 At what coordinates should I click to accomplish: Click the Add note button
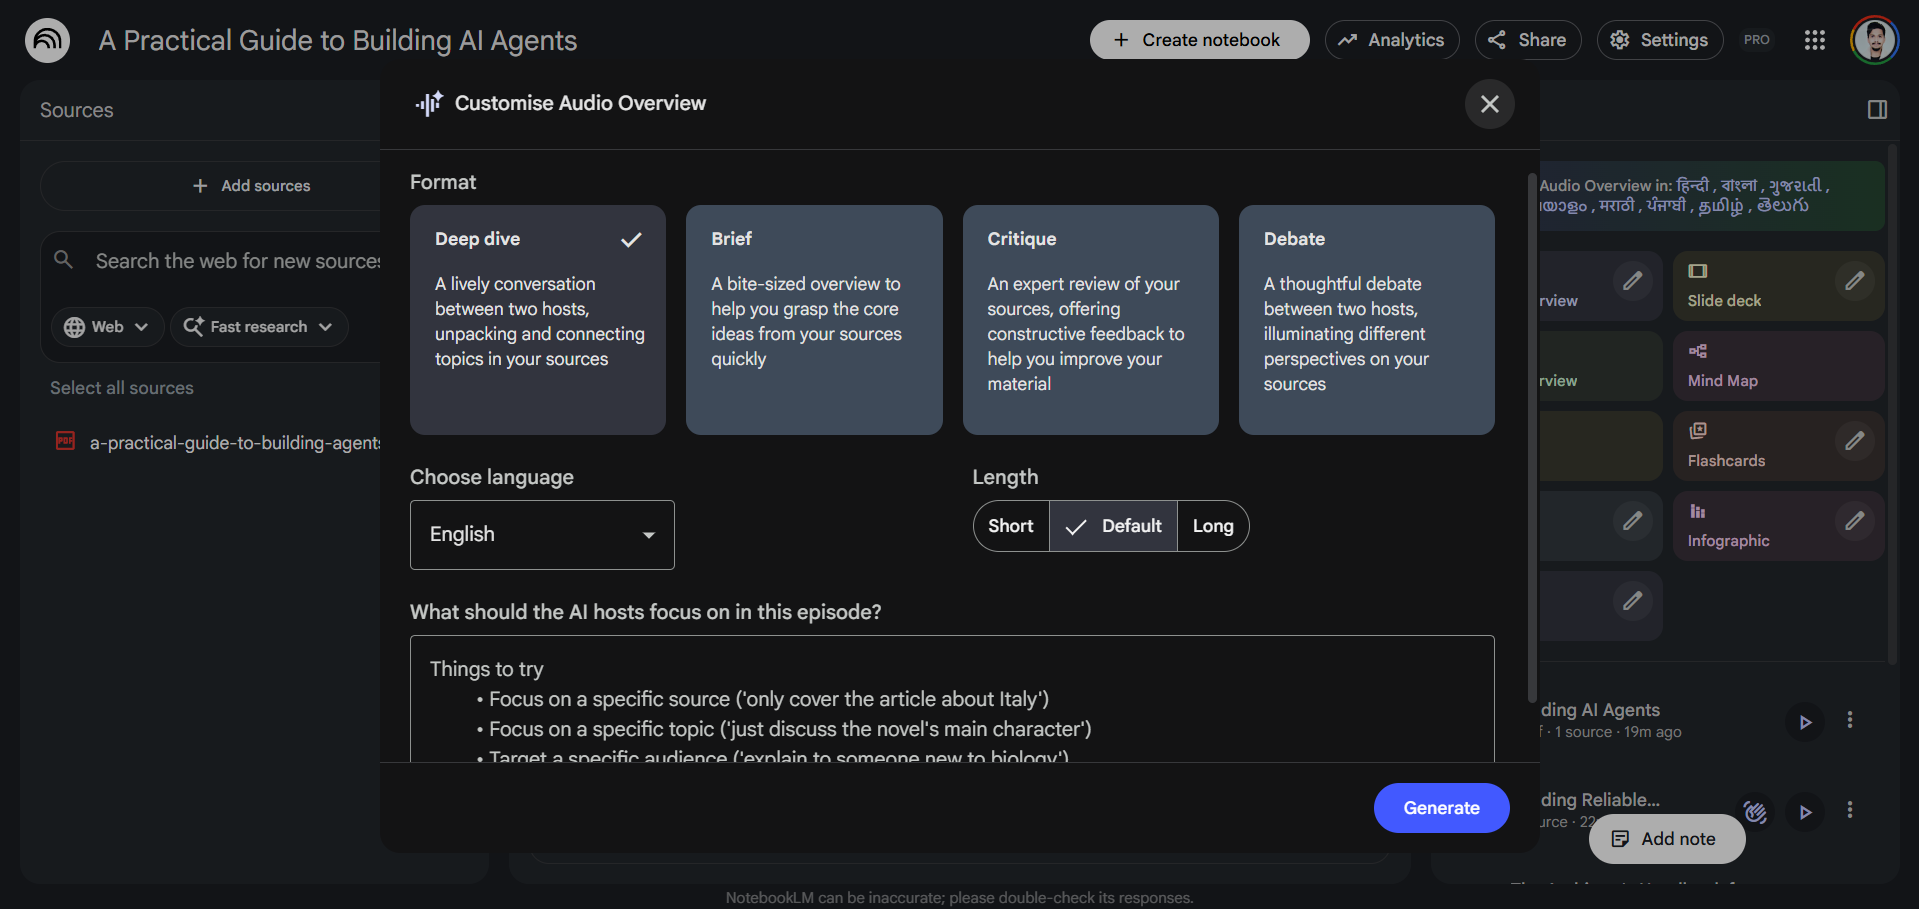pos(1666,839)
